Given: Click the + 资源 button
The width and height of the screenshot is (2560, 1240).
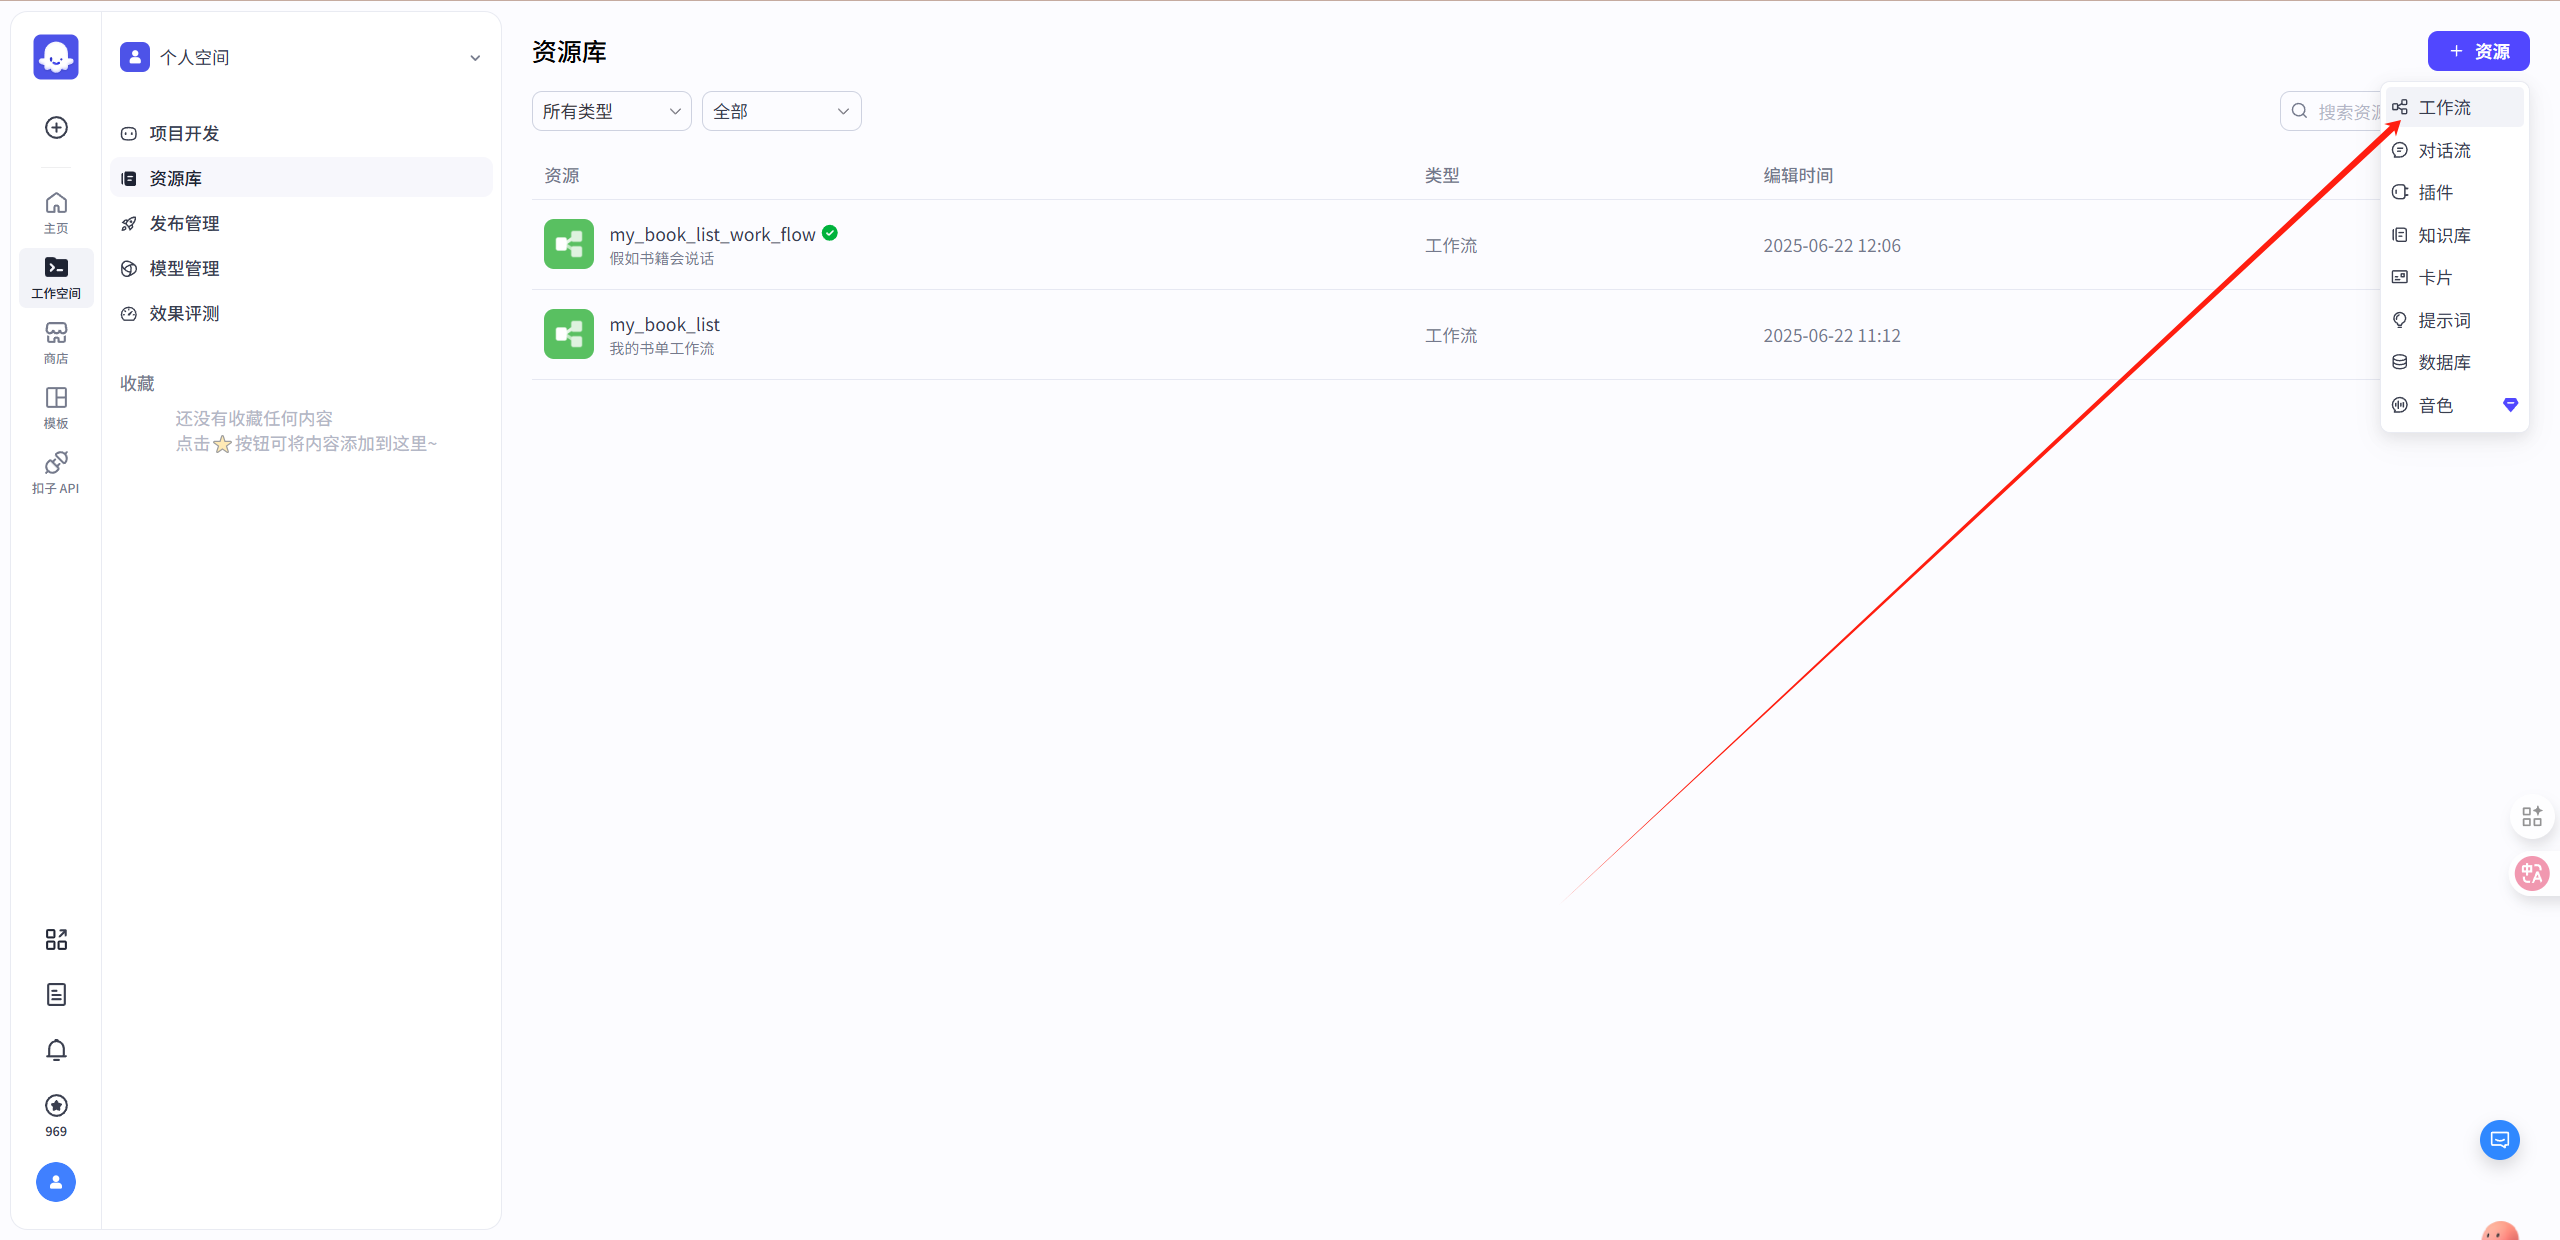Looking at the screenshot, I should click(2478, 51).
